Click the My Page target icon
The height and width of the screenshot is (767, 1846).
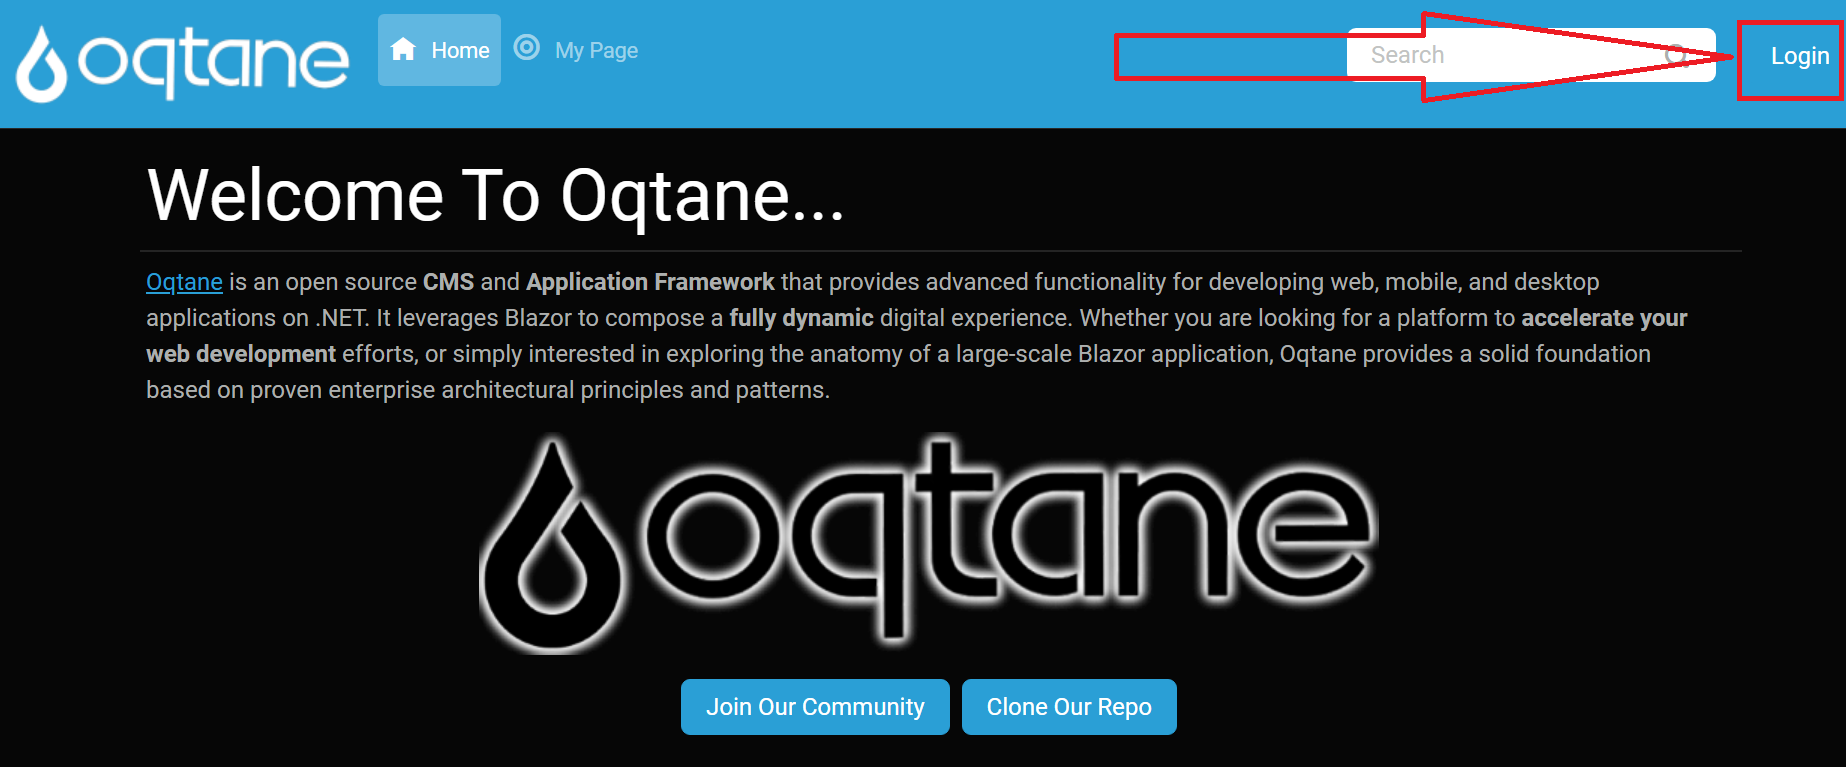point(527,47)
